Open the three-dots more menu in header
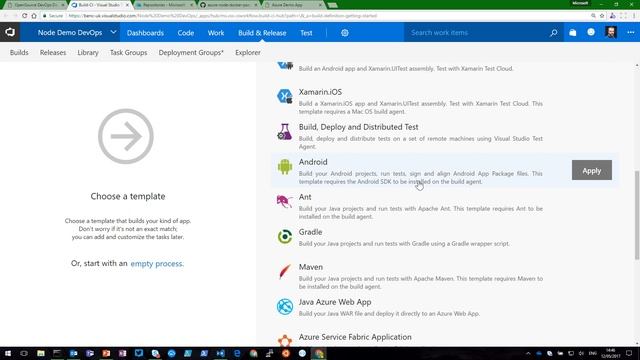 [631, 32]
